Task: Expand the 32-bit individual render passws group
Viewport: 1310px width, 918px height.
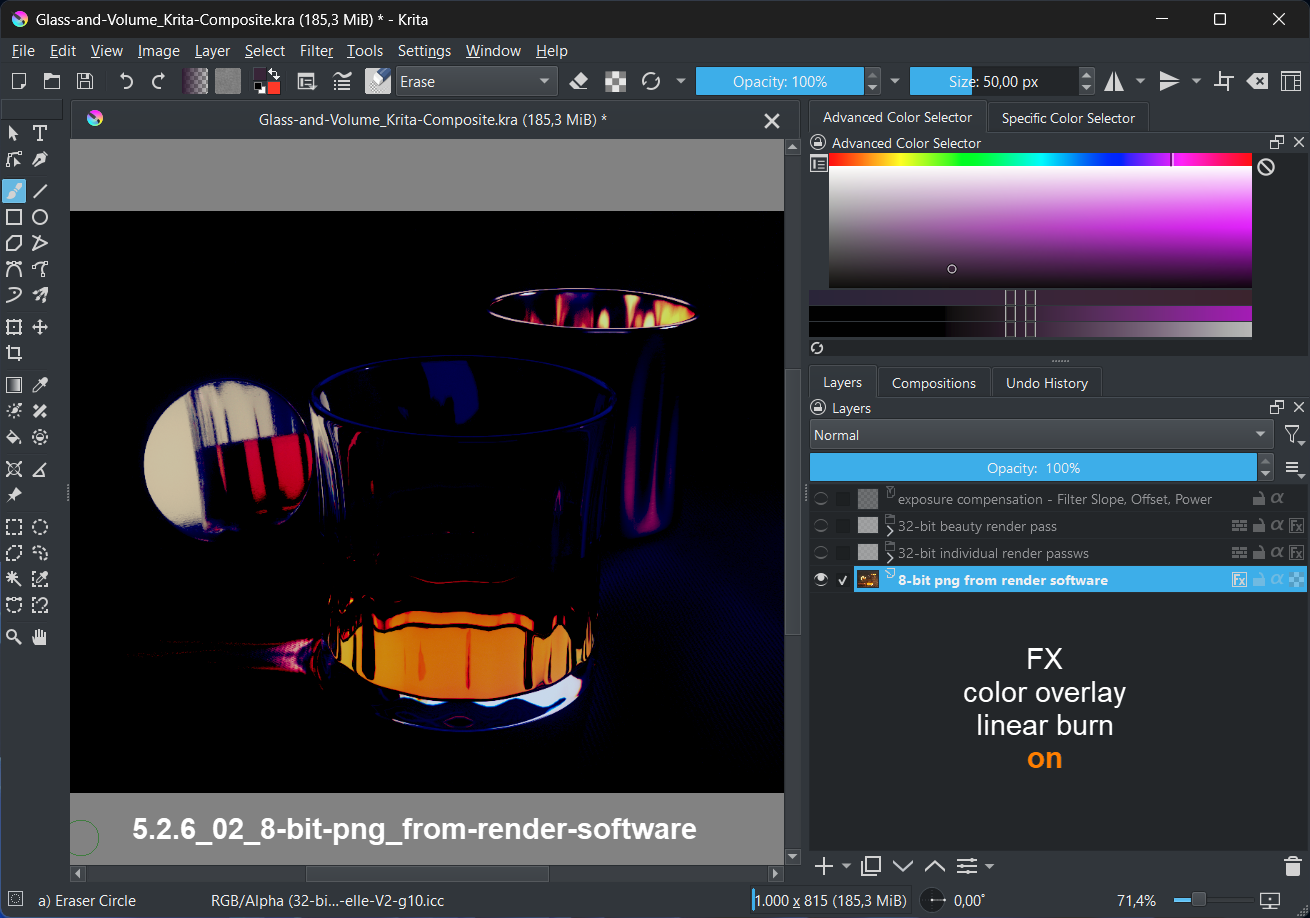Action: pos(890,556)
